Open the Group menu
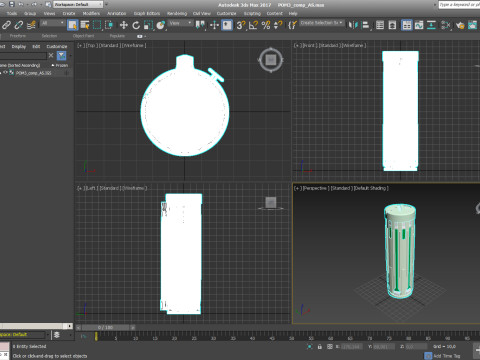This screenshot has height=360, width=480. tap(30, 13)
